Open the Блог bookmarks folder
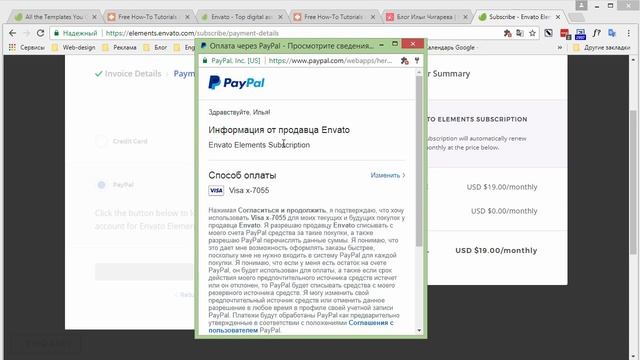The image size is (640, 360). (156, 47)
